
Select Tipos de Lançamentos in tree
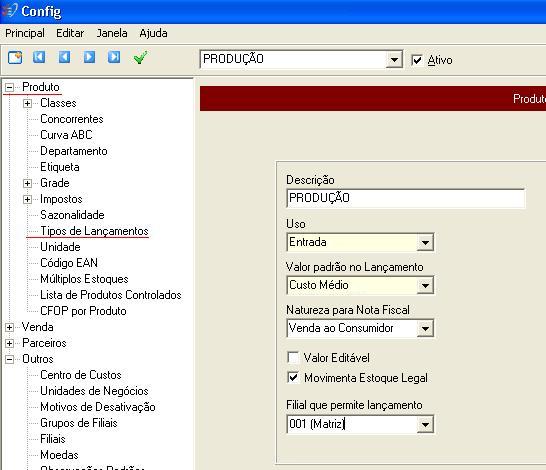coord(94,231)
